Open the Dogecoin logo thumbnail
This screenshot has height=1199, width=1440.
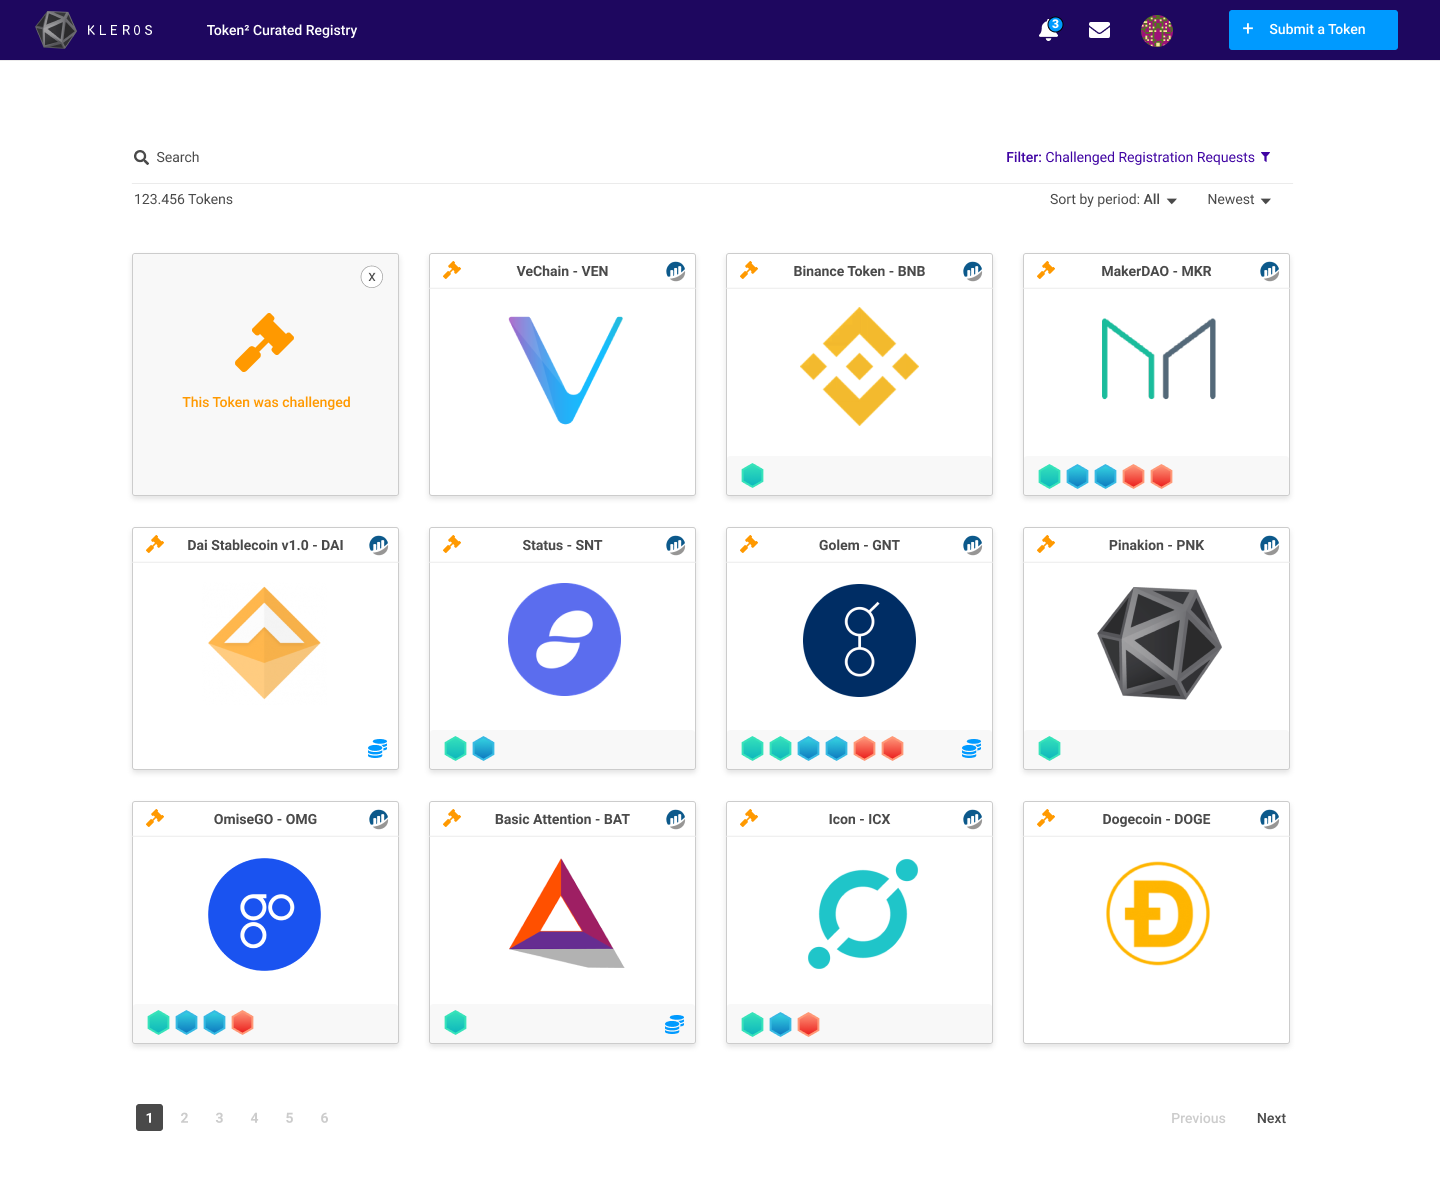tap(1158, 913)
